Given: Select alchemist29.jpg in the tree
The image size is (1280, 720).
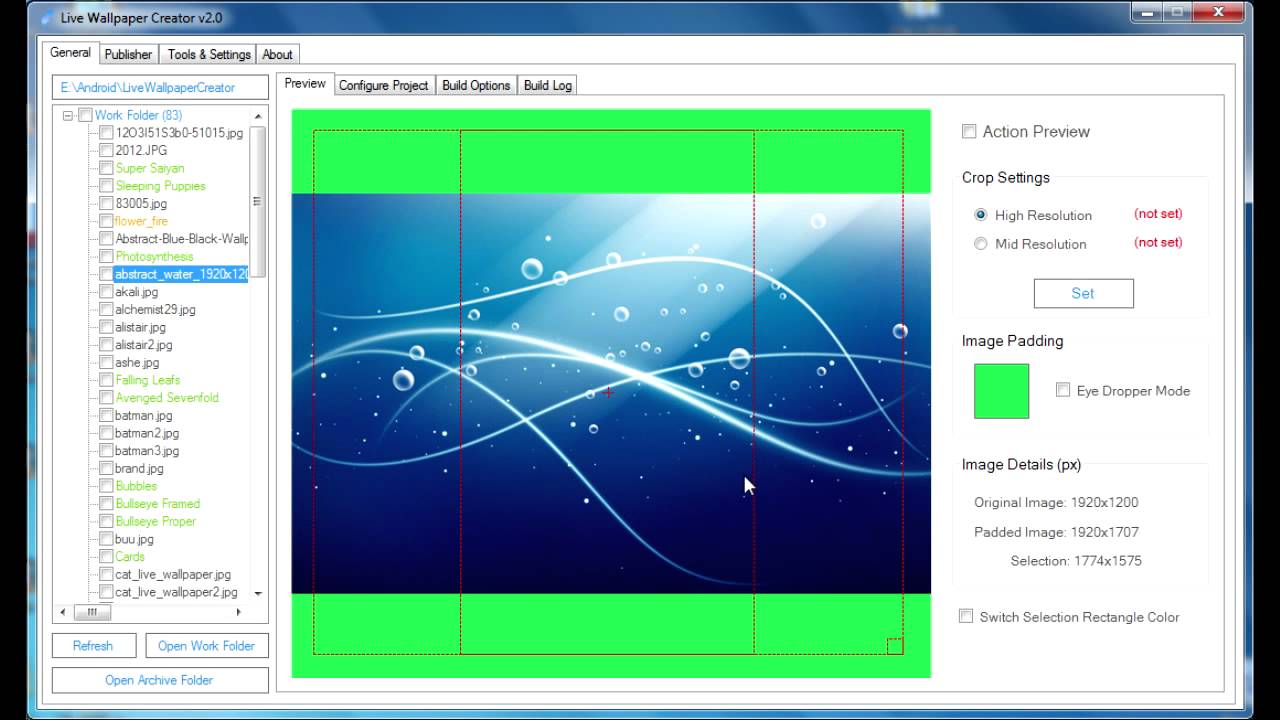Looking at the screenshot, I should coord(155,310).
